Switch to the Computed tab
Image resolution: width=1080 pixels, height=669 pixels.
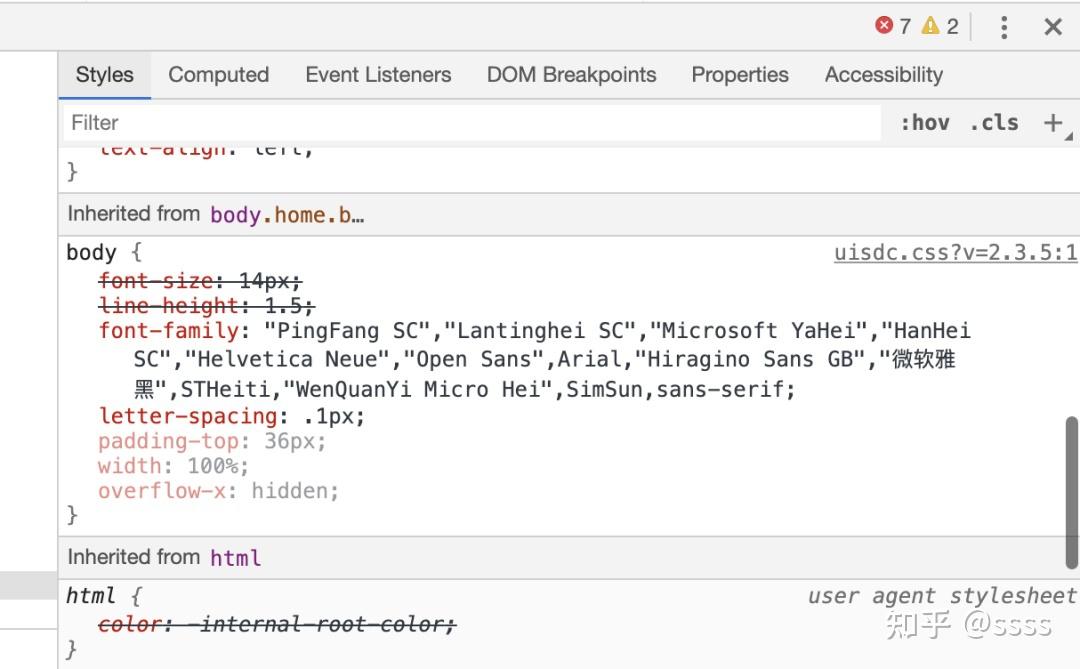click(x=218, y=75)
